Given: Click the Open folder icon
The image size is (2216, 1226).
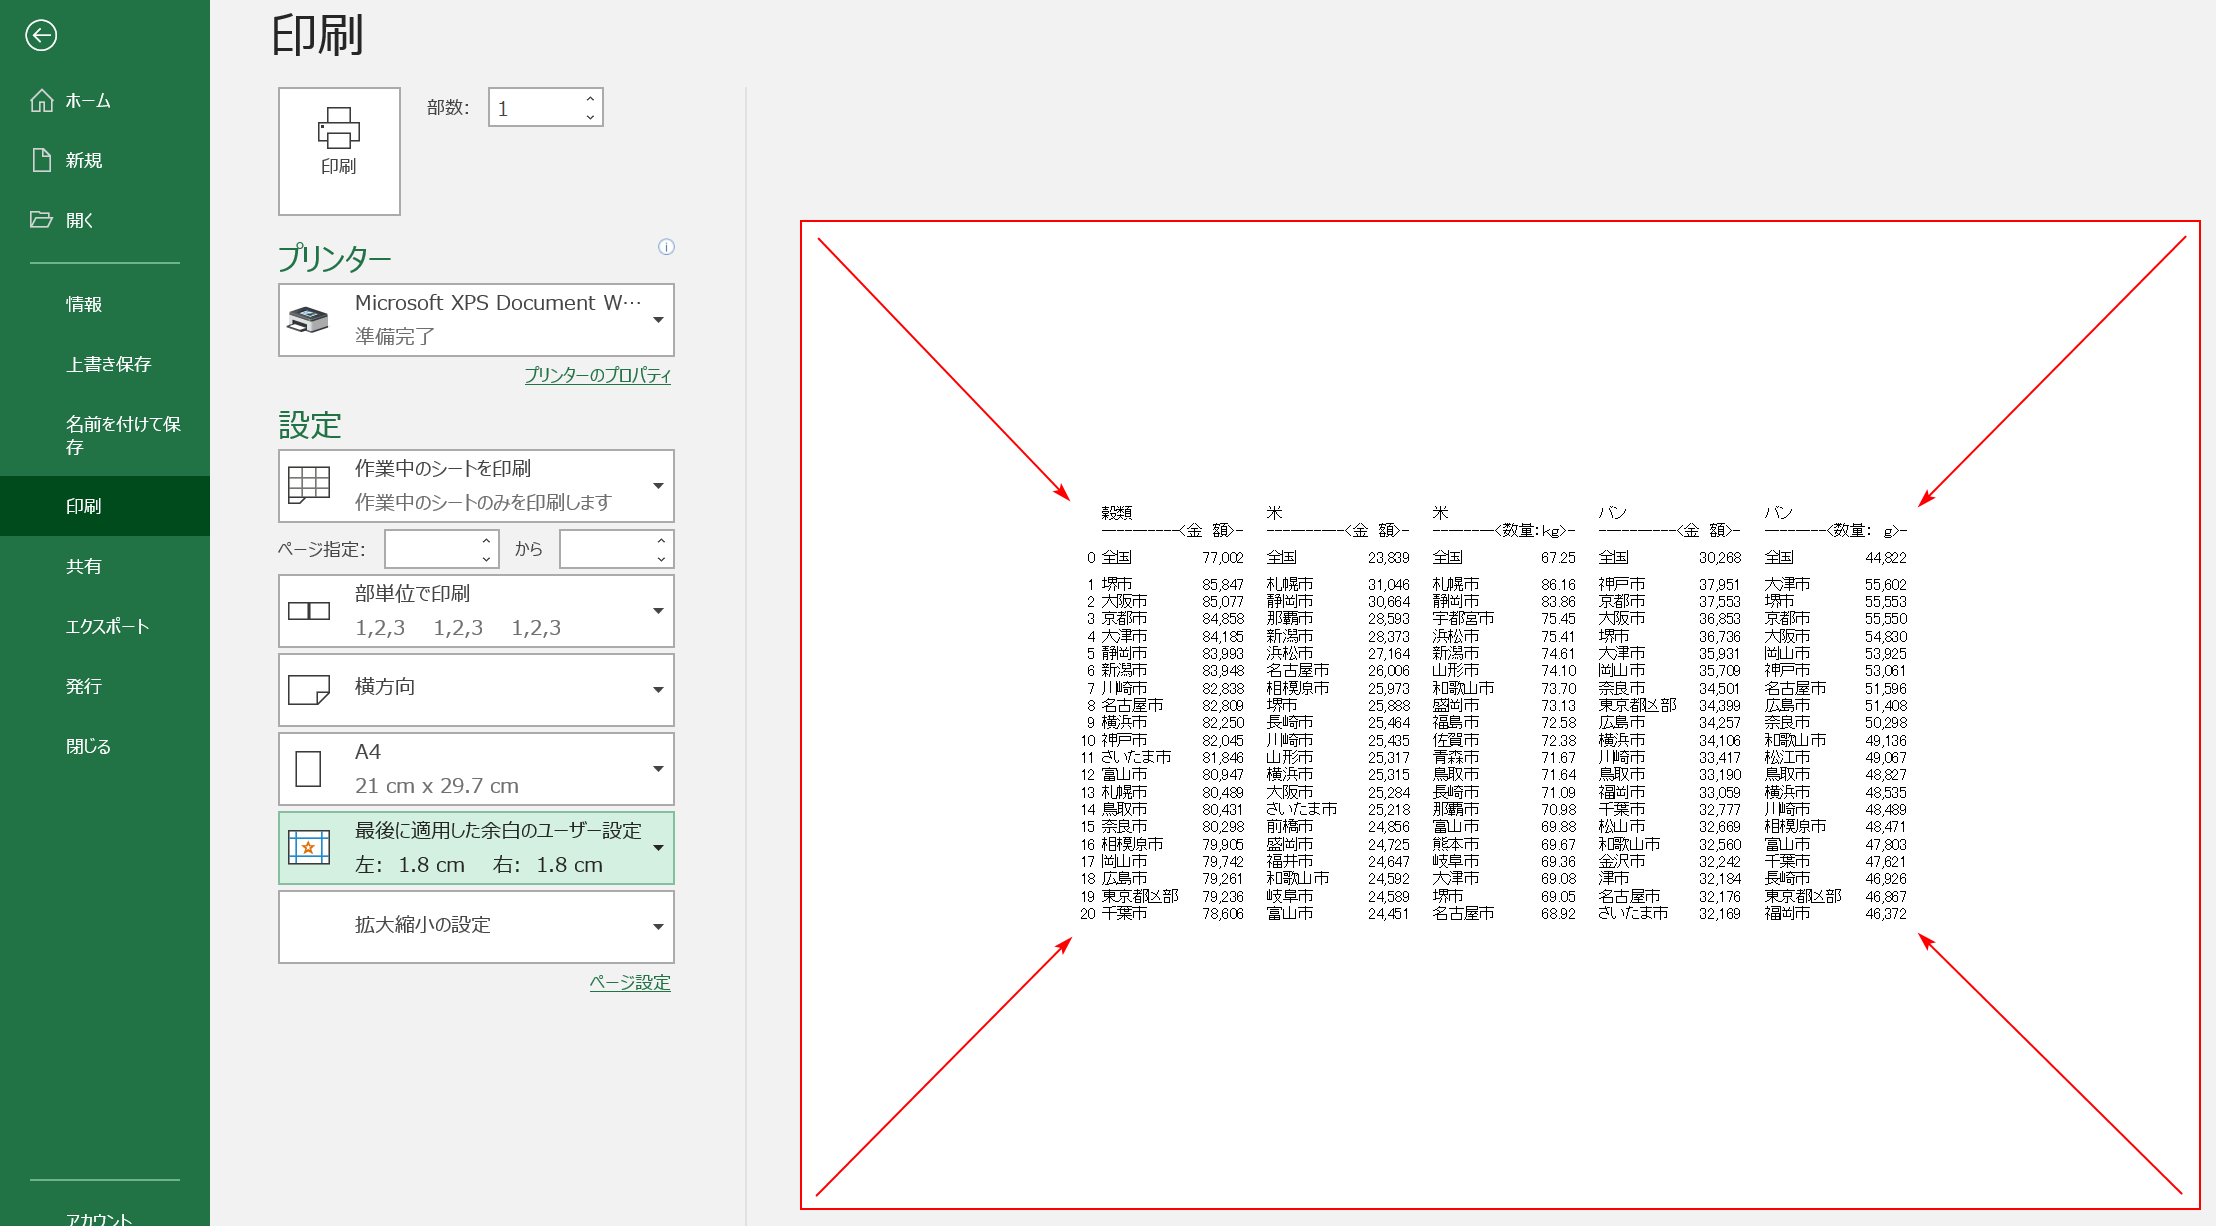Looking at the screenshot, I should point(41,219).
